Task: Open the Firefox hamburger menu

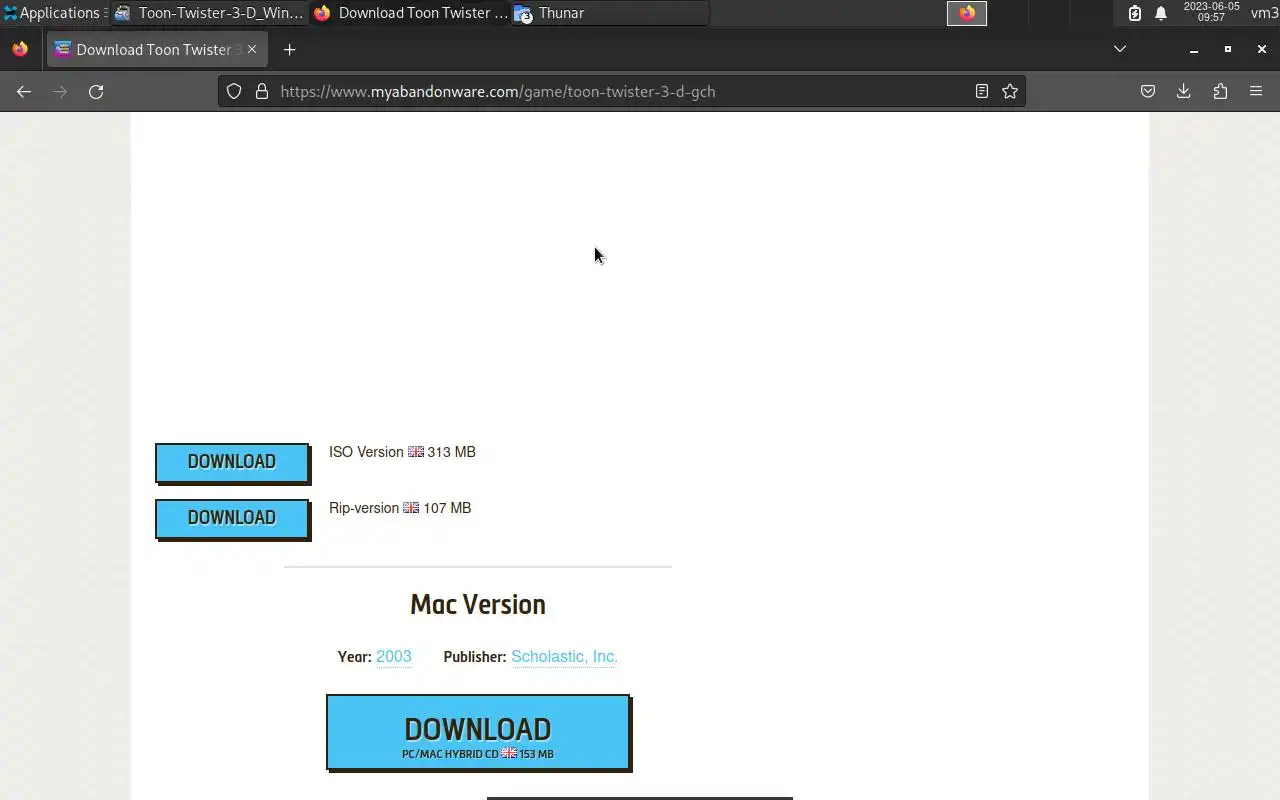Action: click(x=1256, y=91)
